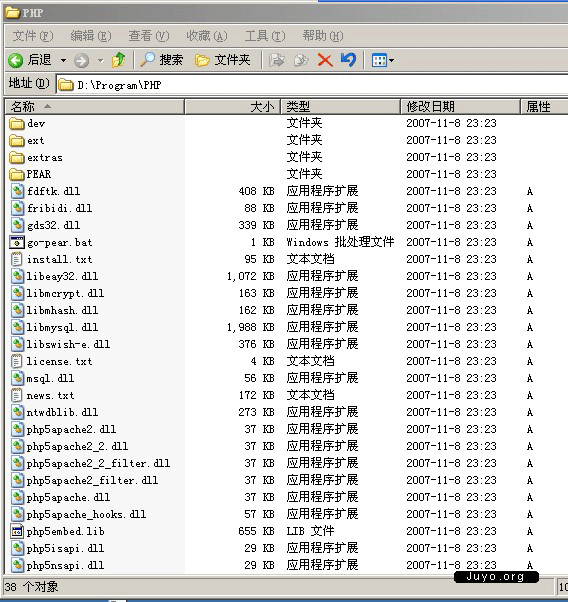
Task: Select the install.txt document icon
Action: 17,259
